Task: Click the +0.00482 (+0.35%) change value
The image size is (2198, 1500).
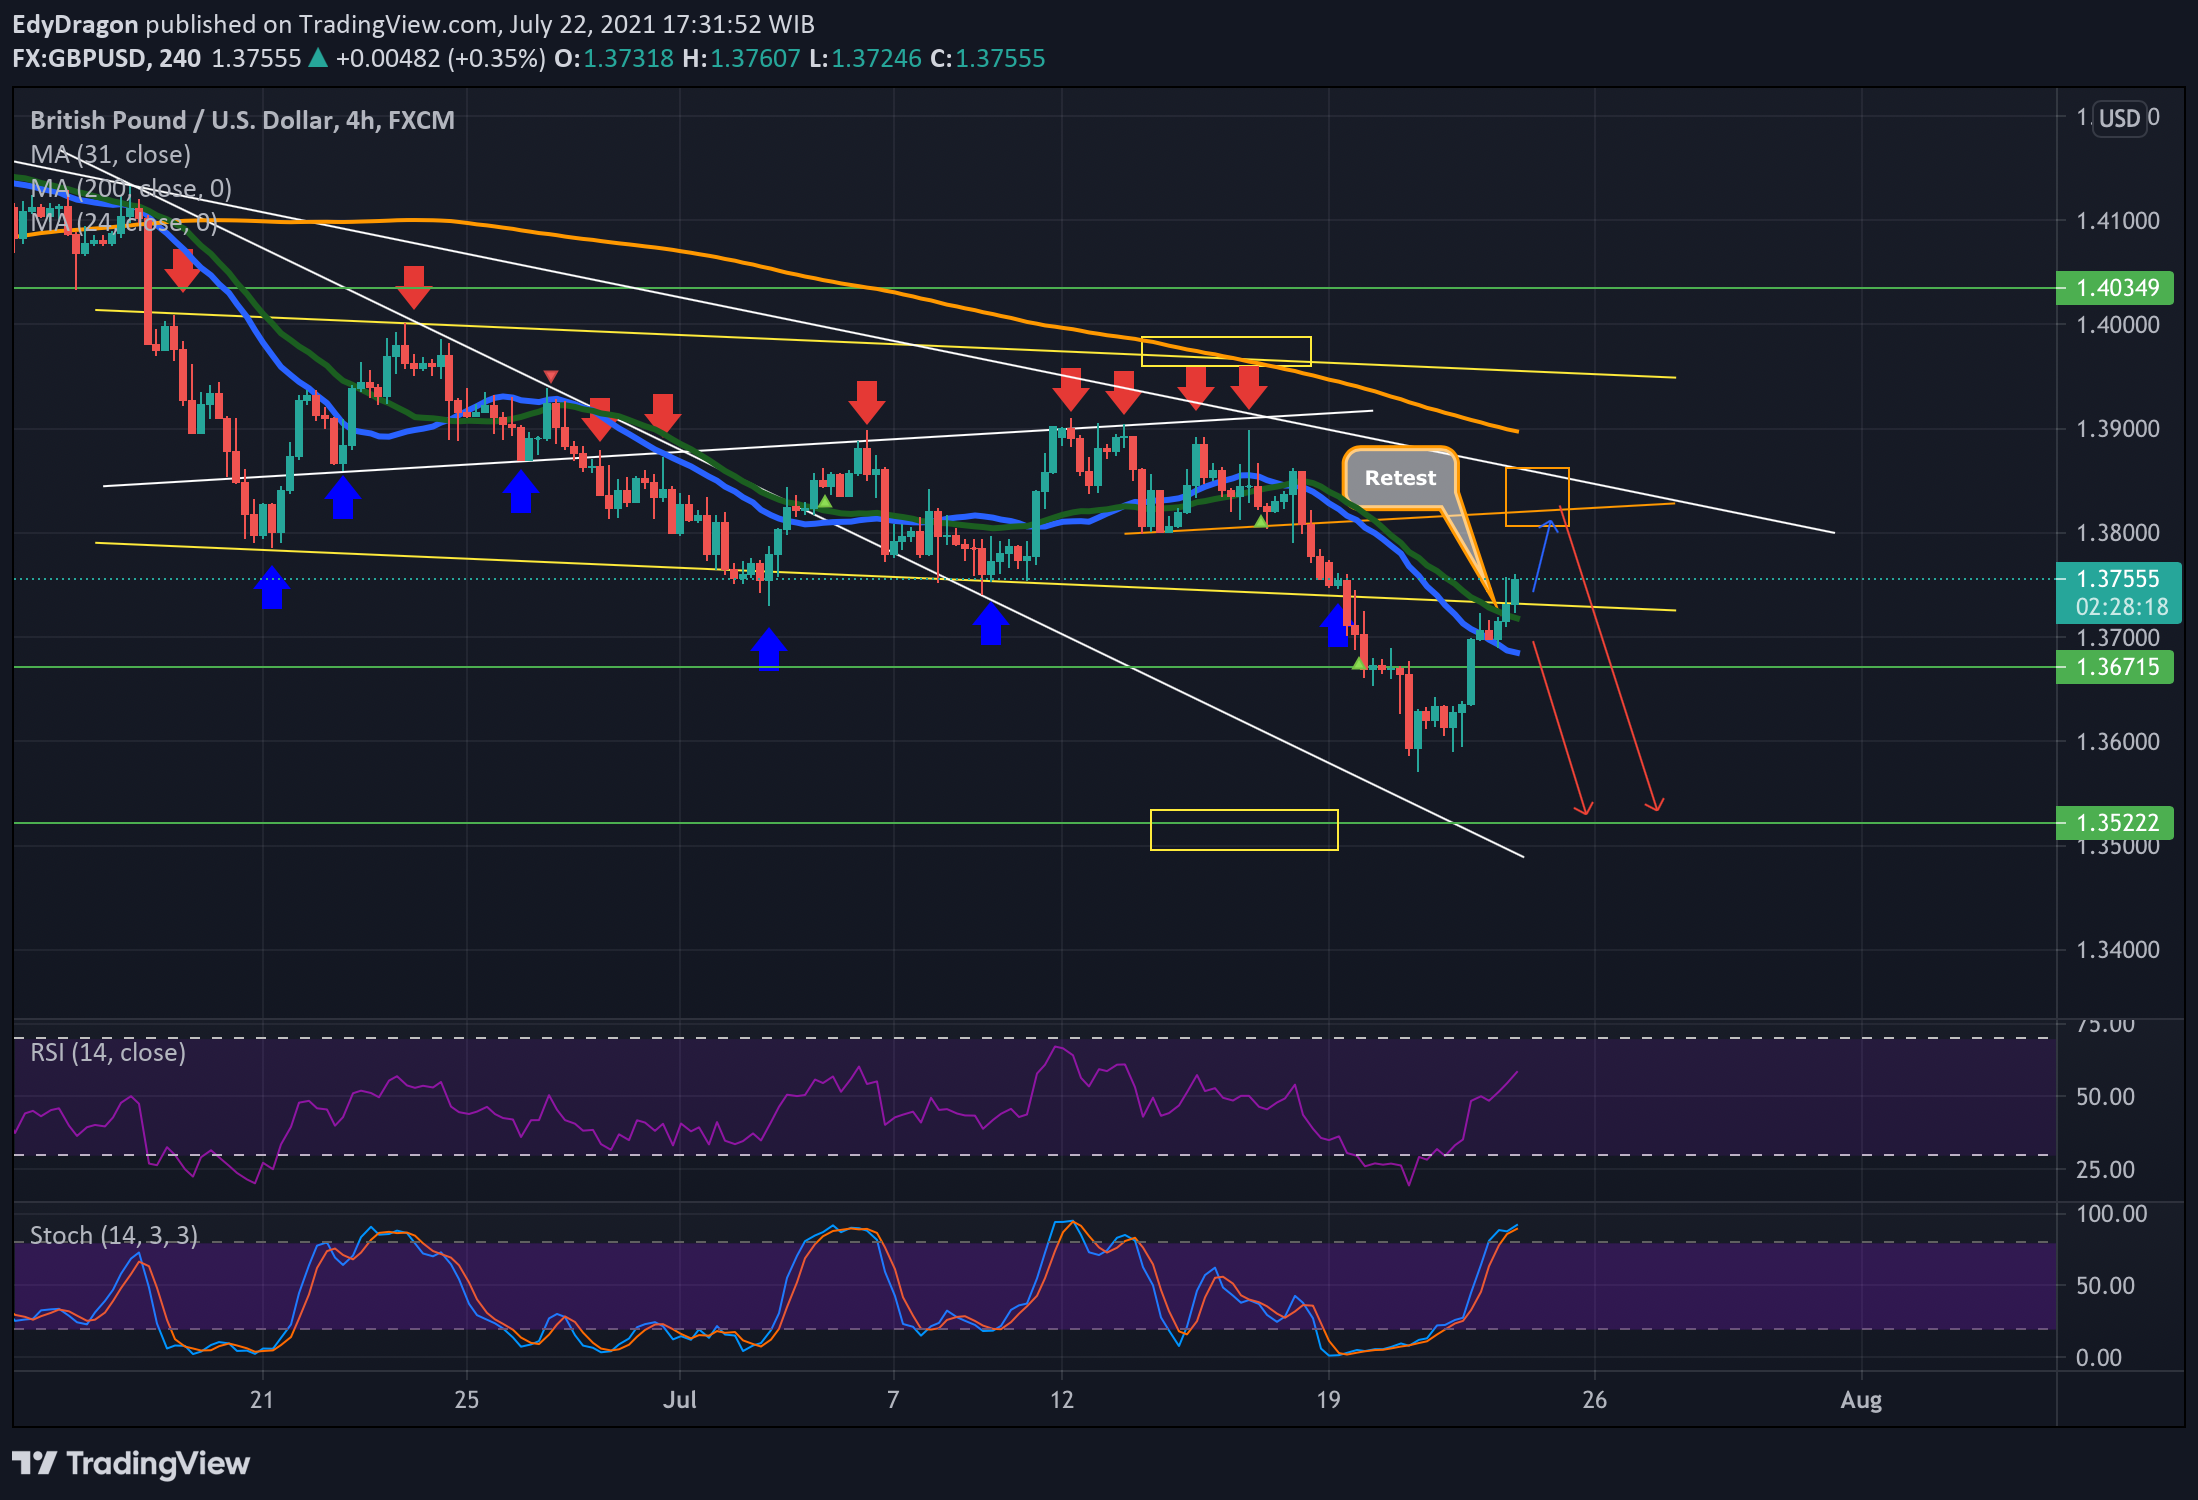Action: point(441,58)
